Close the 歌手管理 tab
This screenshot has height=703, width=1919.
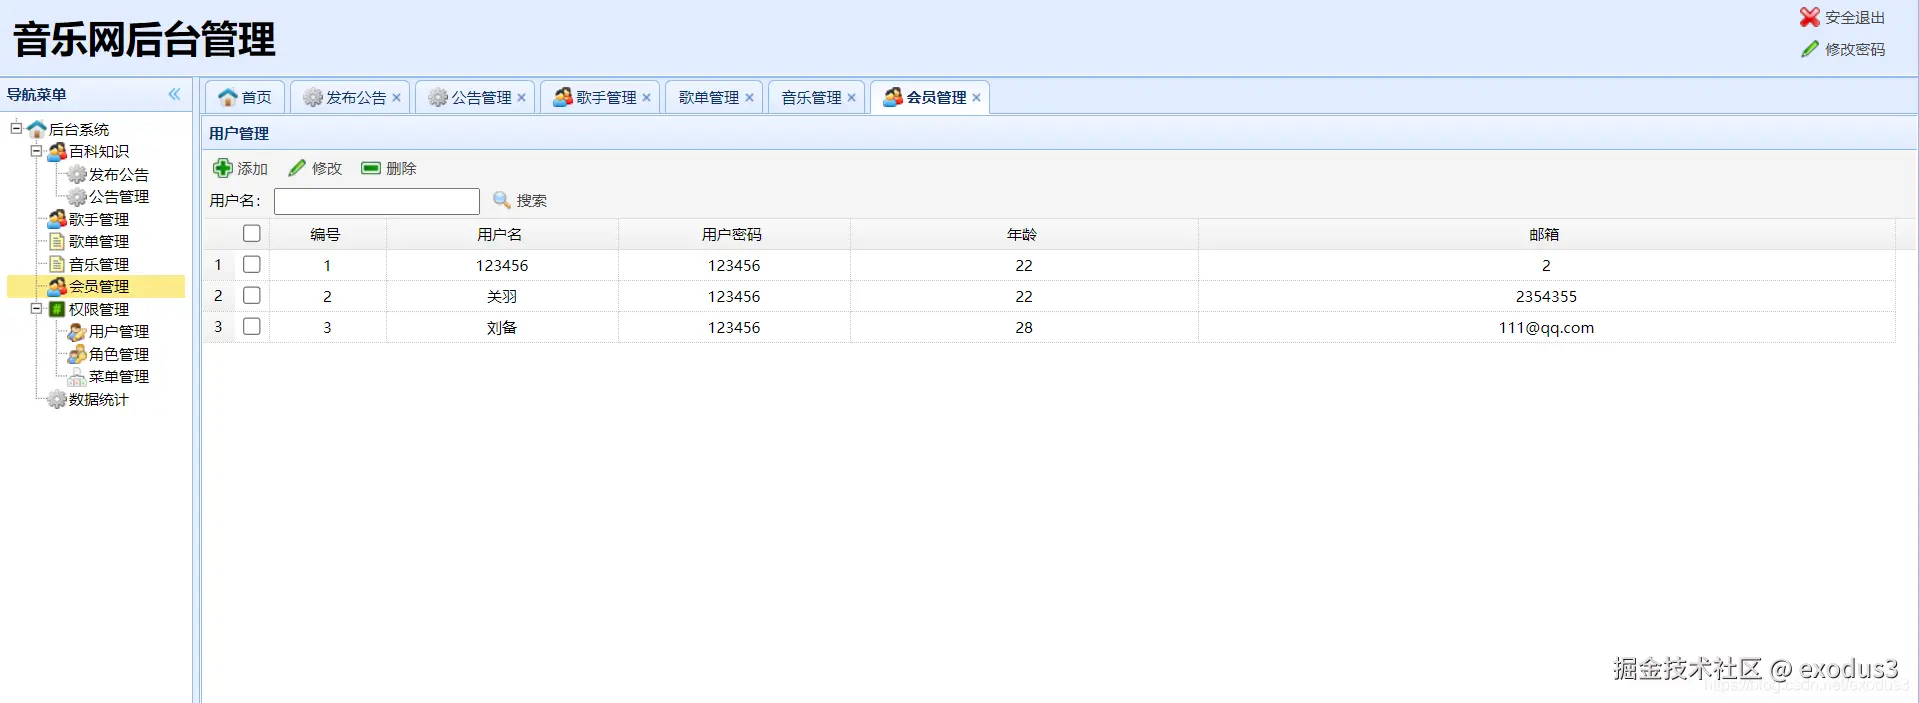click(647, 98)
